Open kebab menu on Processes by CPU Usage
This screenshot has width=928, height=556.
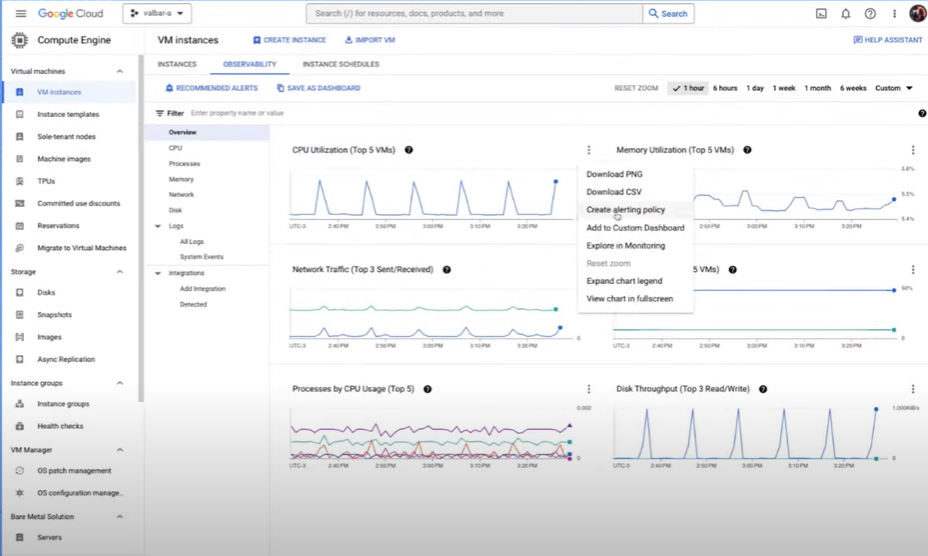[x=588, y=389]
